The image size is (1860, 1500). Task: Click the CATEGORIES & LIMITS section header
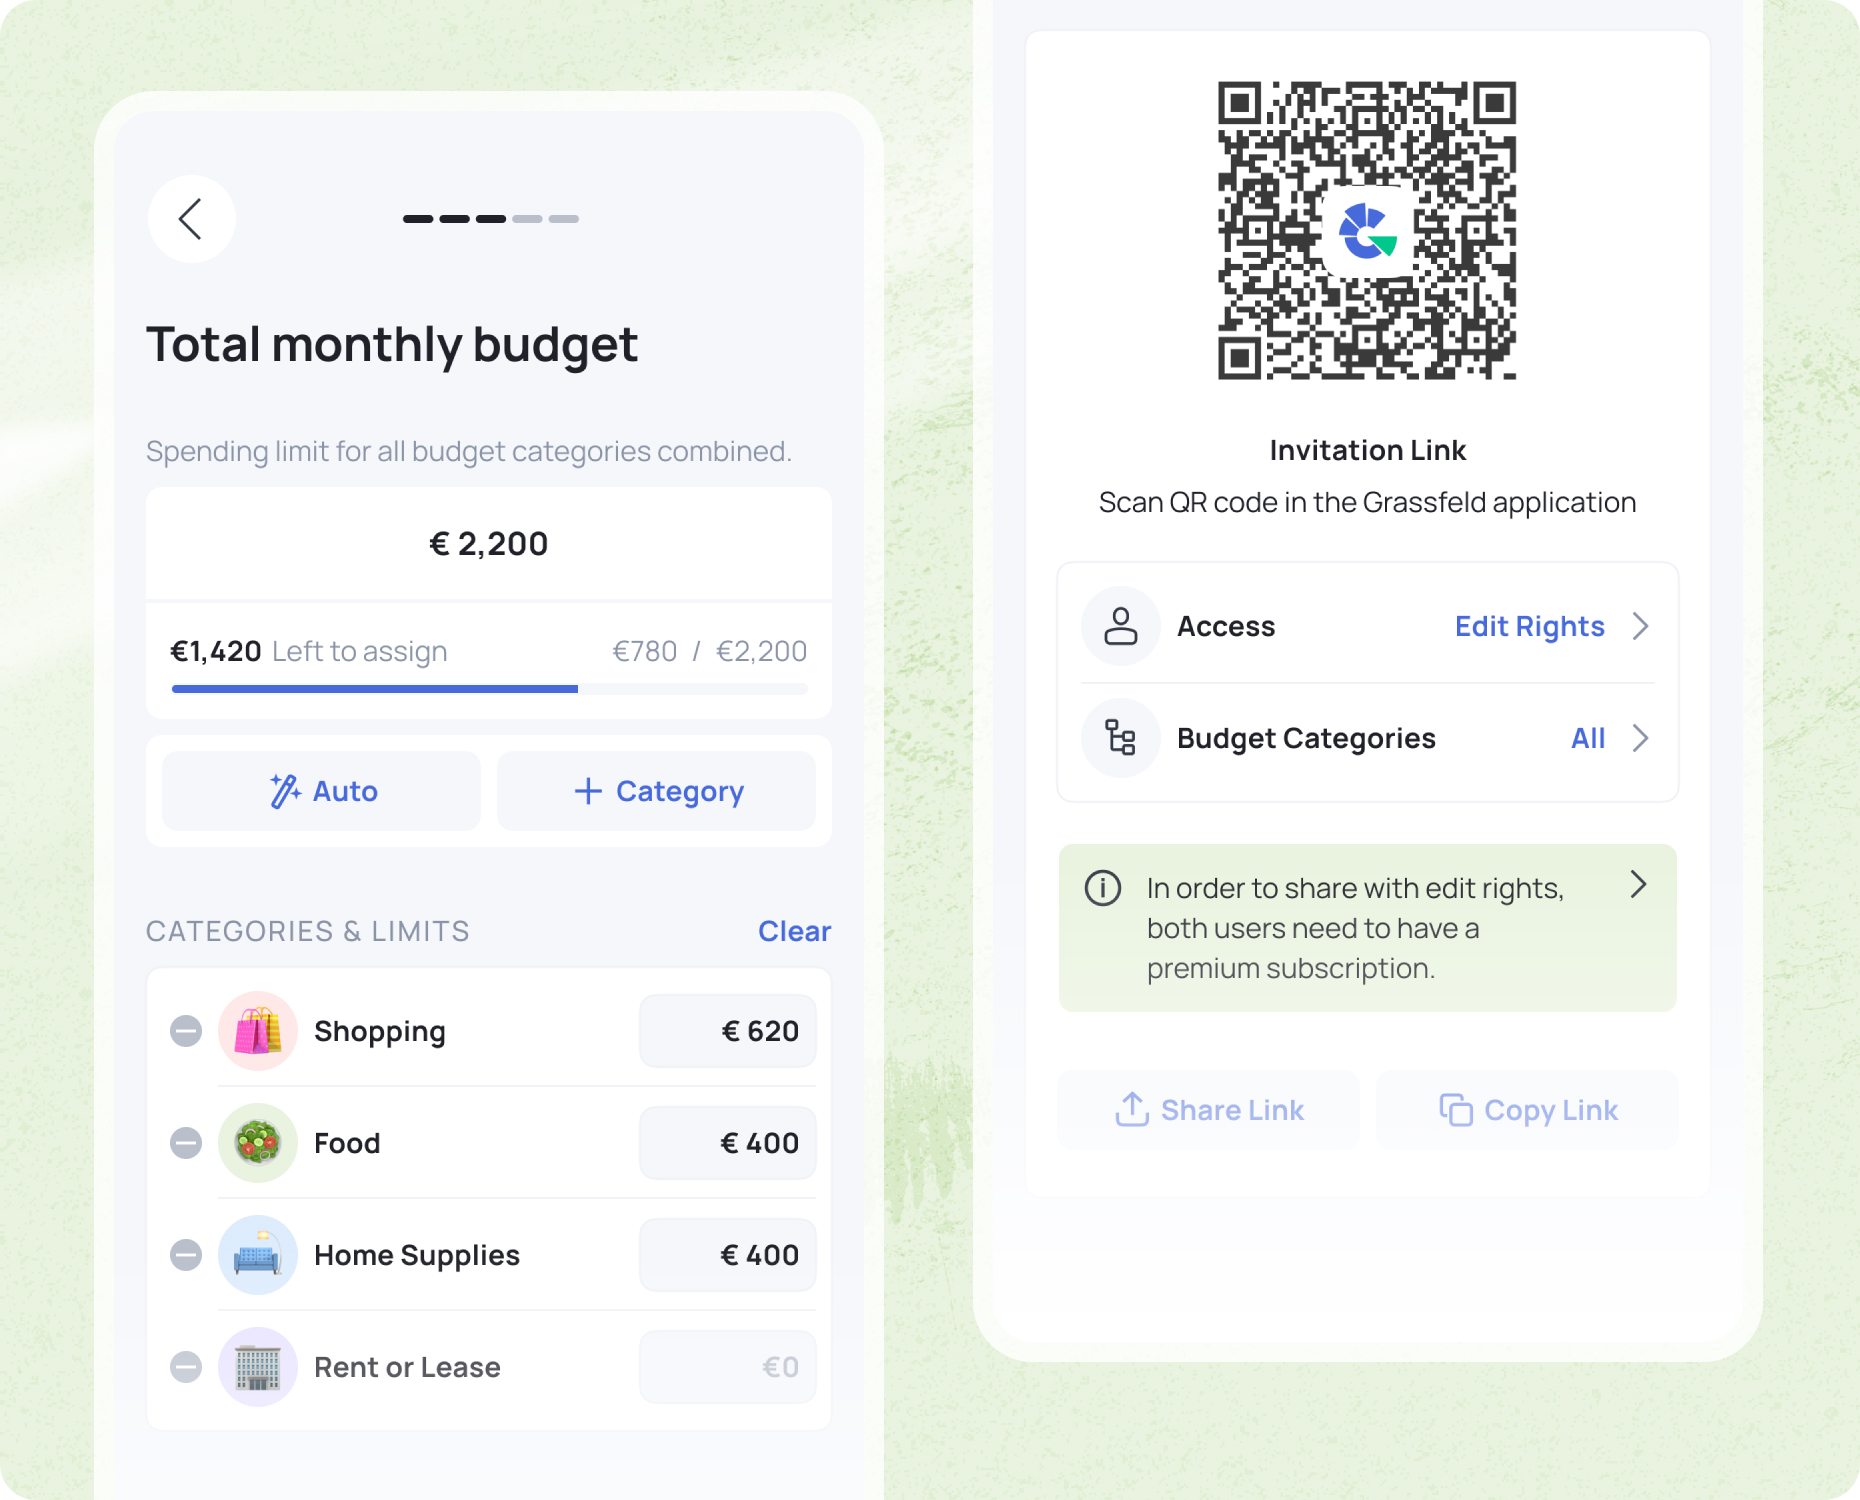[x=308, y=931]
